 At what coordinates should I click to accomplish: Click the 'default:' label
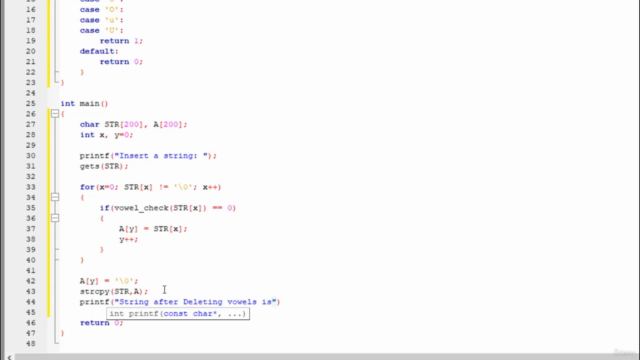click(99, 51)
